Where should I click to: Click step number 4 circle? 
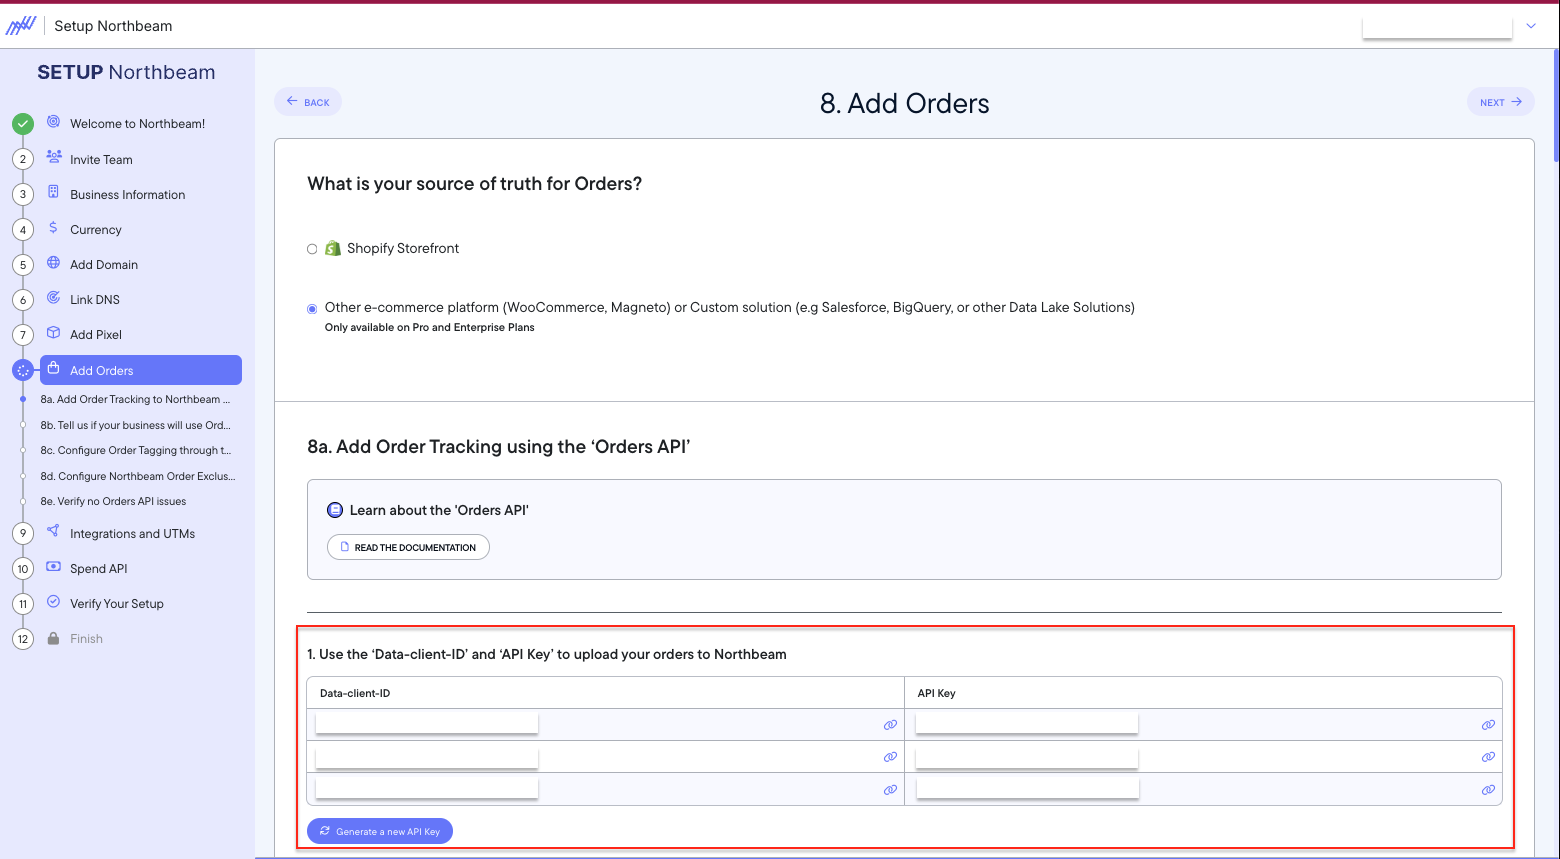pyautogui.click(x=23, y=230)
